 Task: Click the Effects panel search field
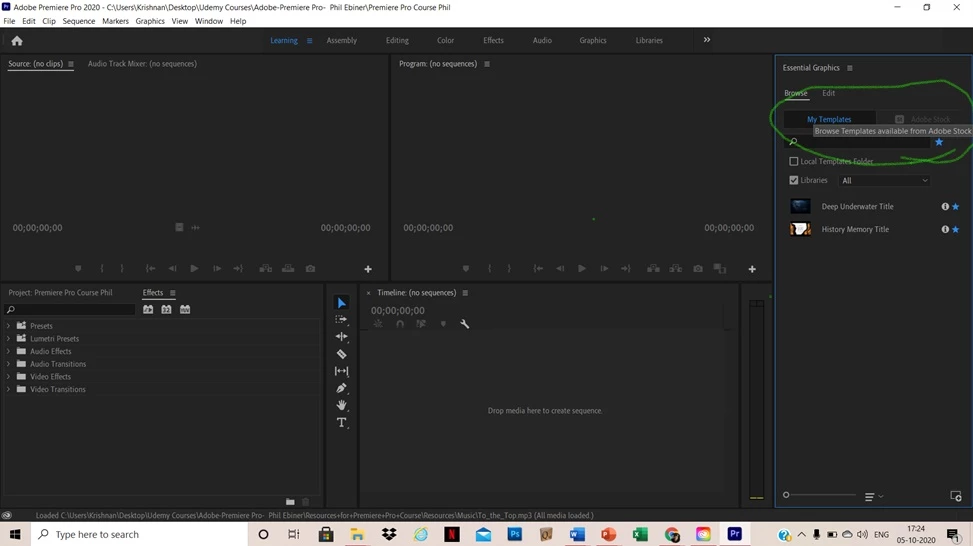click(70, 310)
